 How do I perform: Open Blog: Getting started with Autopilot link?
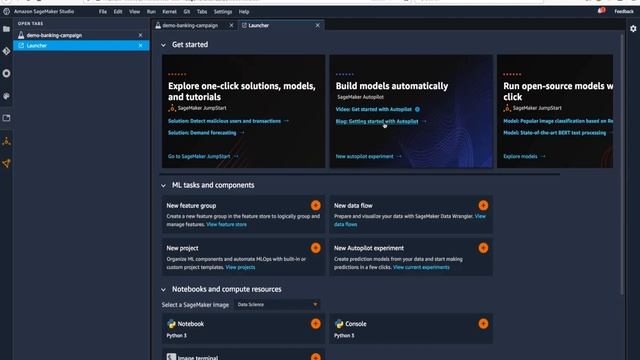pyautogui.click(x=377, y=121)
